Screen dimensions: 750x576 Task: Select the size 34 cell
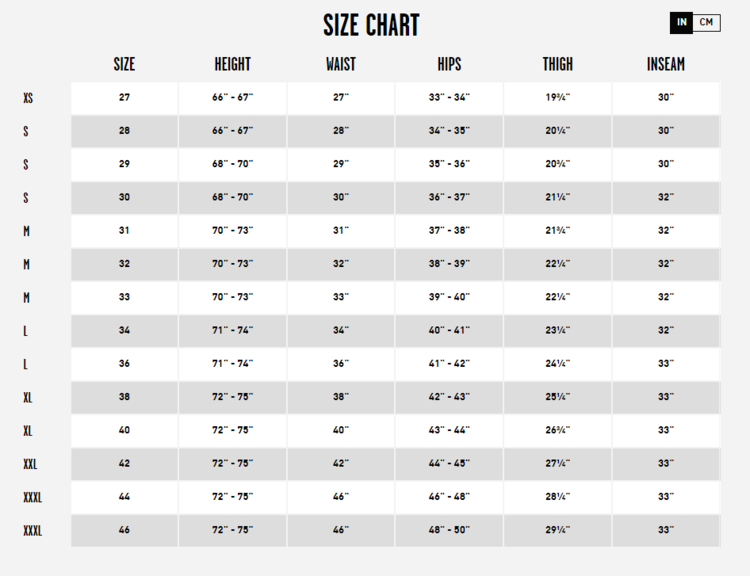pyautogui.click(x=124, y=331)
